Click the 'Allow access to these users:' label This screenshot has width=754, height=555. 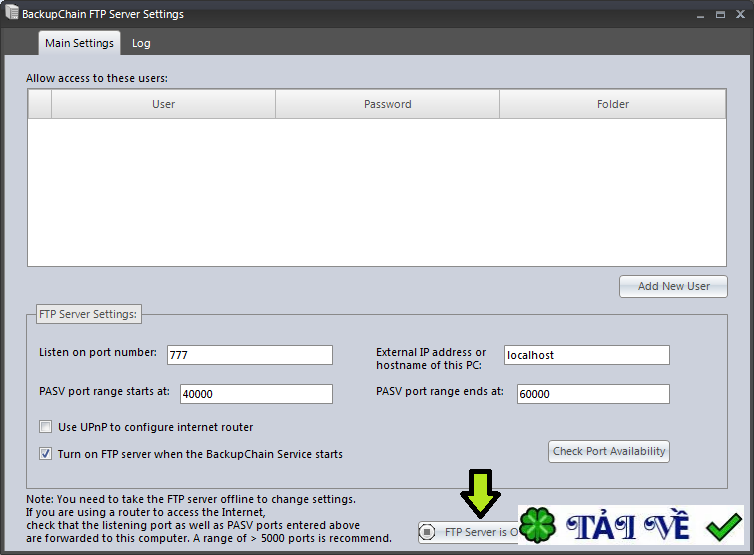click(97, 78)
